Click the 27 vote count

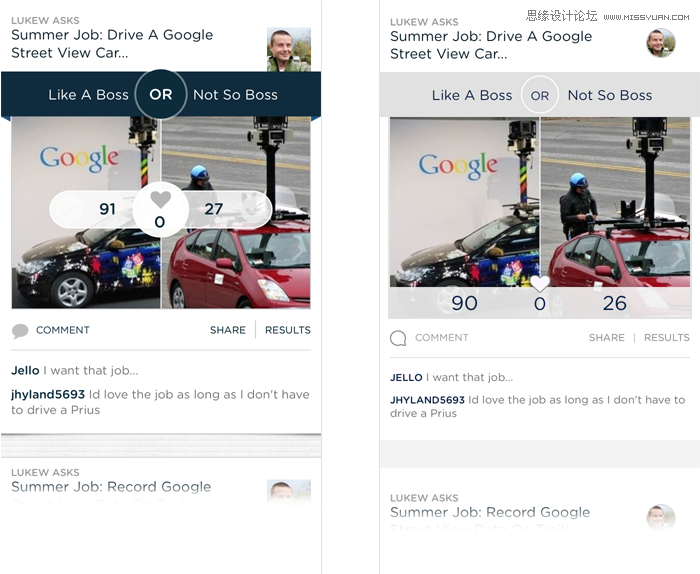[213, 209]
